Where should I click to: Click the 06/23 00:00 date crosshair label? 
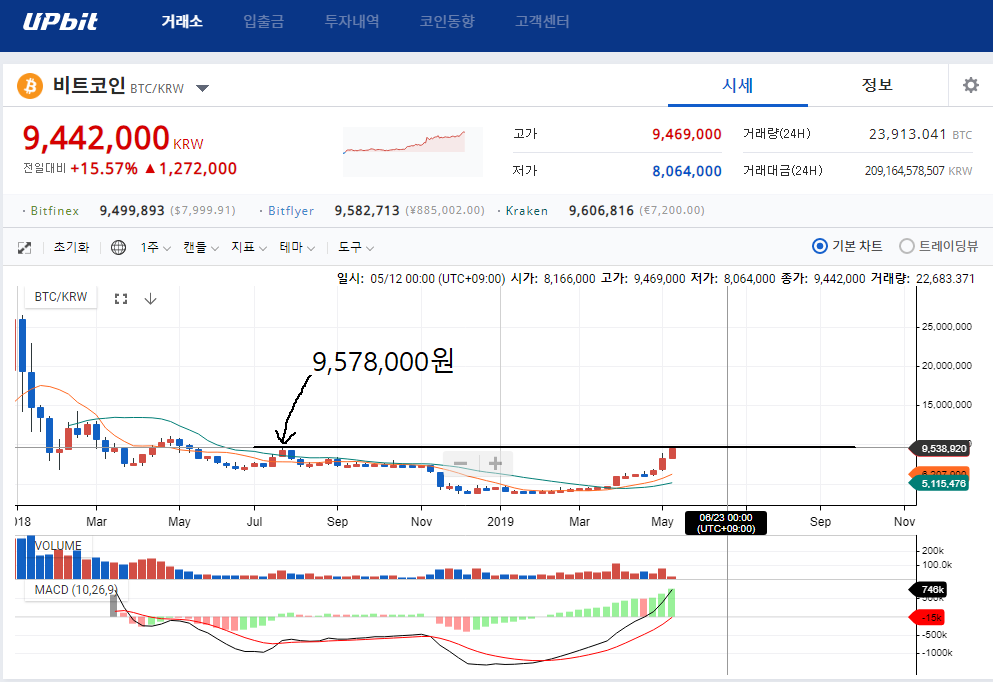click(726, 523)
